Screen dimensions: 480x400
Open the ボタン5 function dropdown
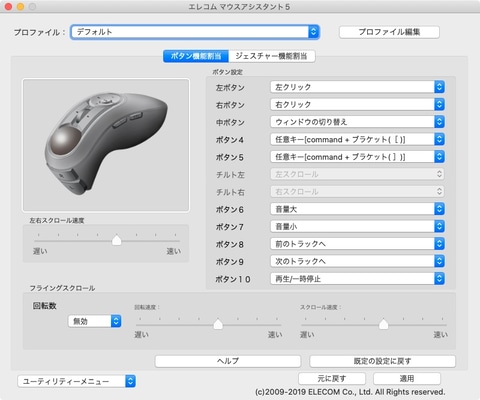tap(357, 157)
